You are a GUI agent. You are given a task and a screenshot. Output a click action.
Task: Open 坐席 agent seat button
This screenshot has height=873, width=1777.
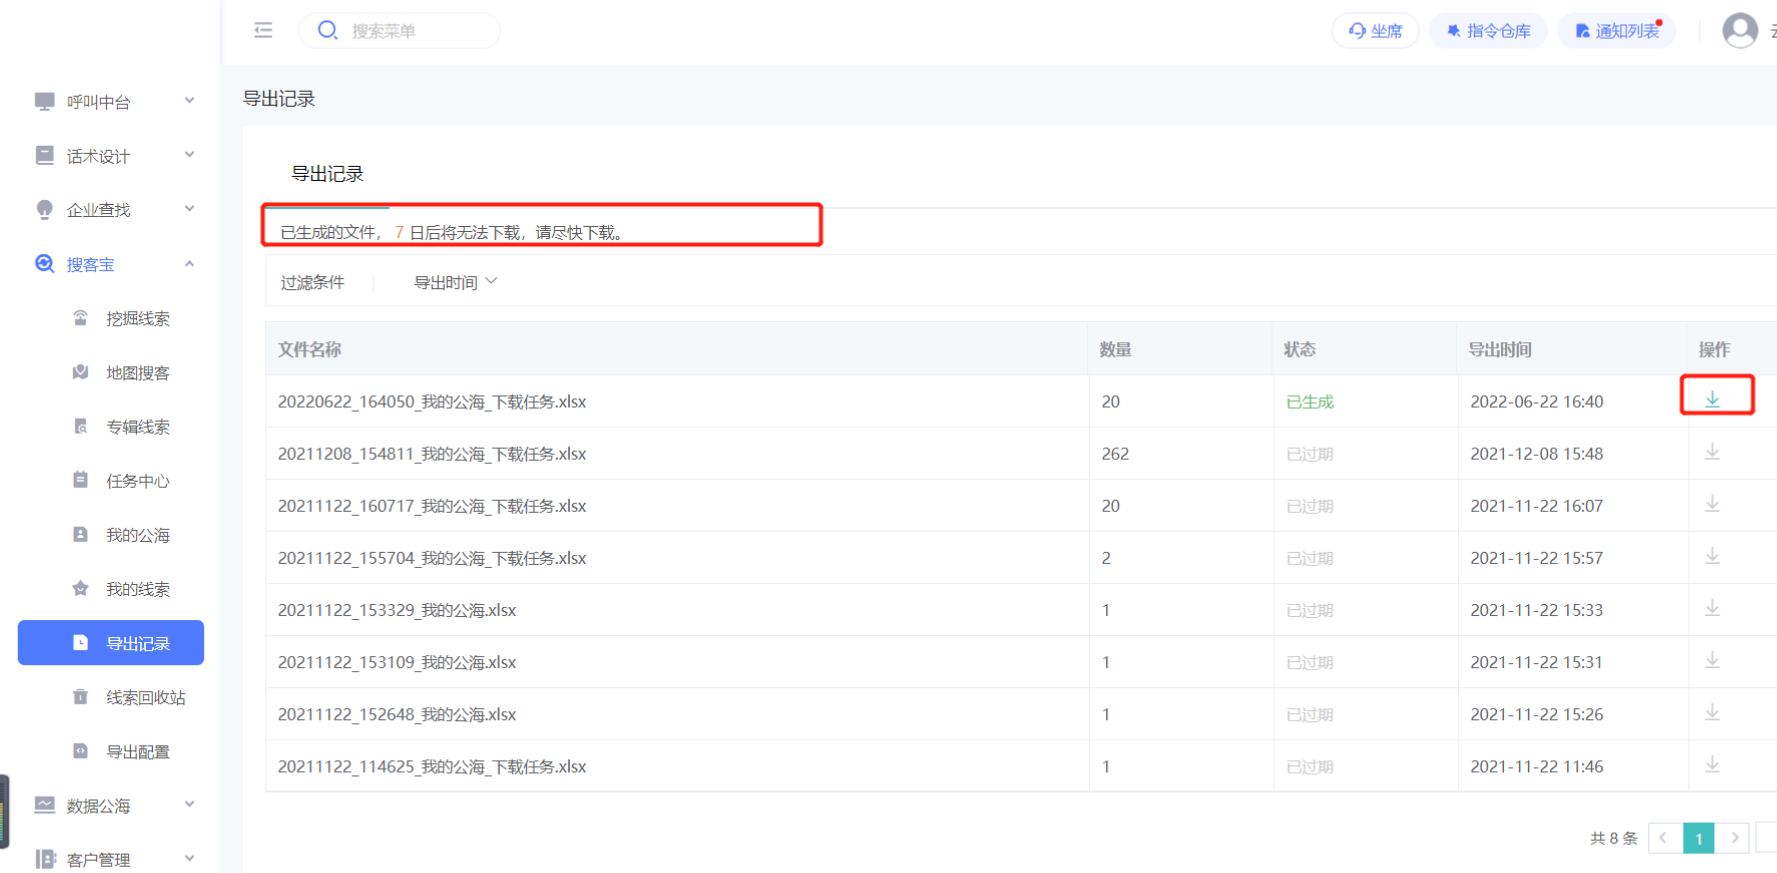(x=1375, y=31)
